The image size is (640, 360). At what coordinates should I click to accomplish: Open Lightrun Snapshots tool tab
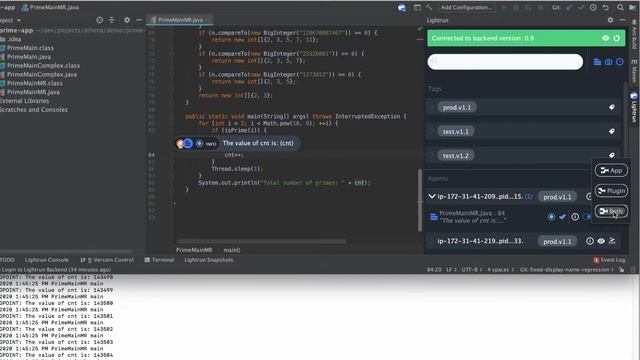[209, 260]
